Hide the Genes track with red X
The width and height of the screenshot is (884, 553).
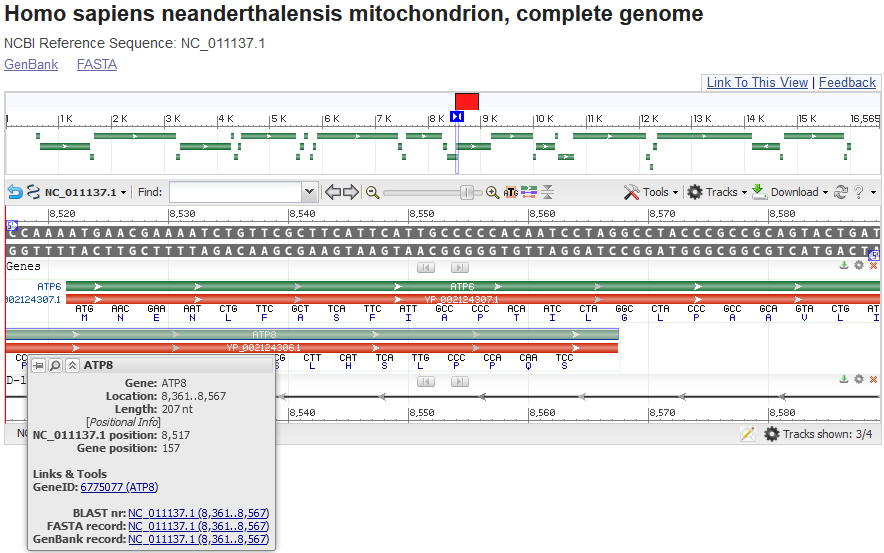pos(873,266)
